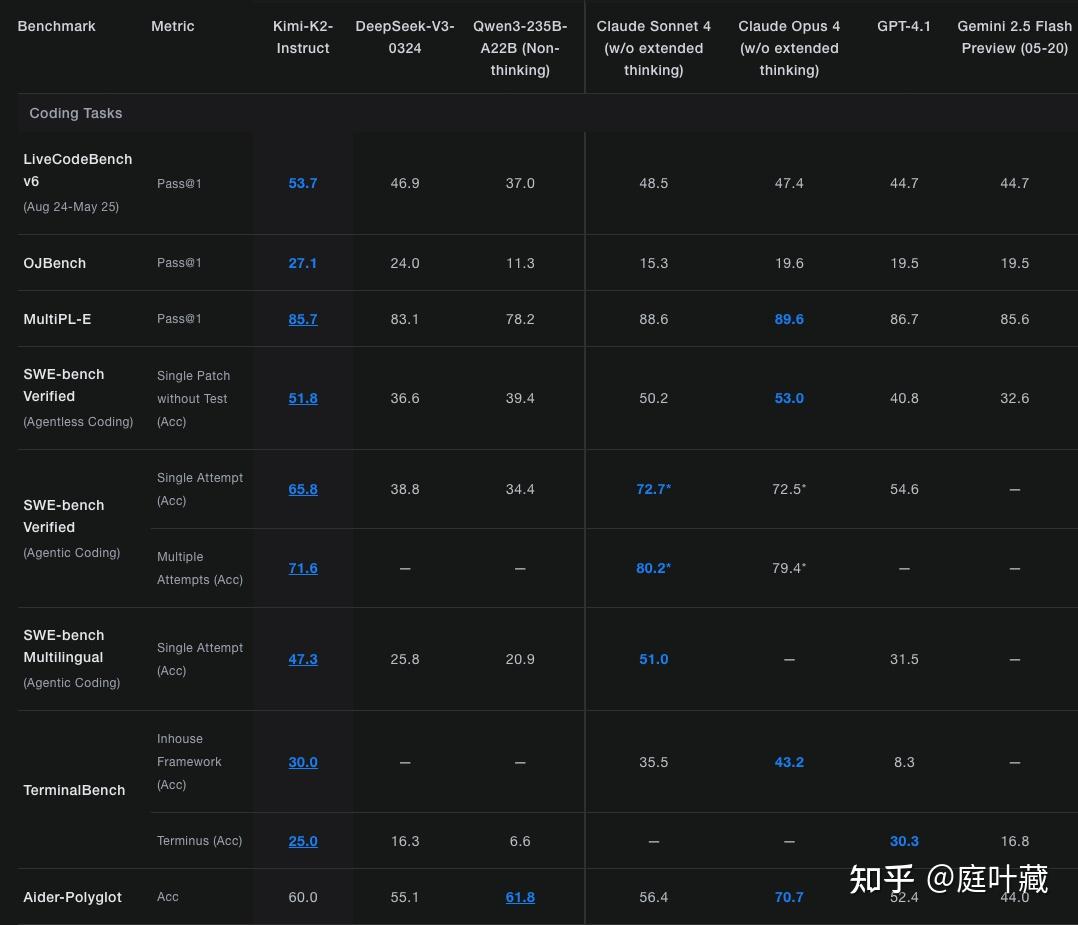Click the underlined 30.0 TerminalBench score
The width and height of the screenshot is (1078, 925).
(302, 762)
